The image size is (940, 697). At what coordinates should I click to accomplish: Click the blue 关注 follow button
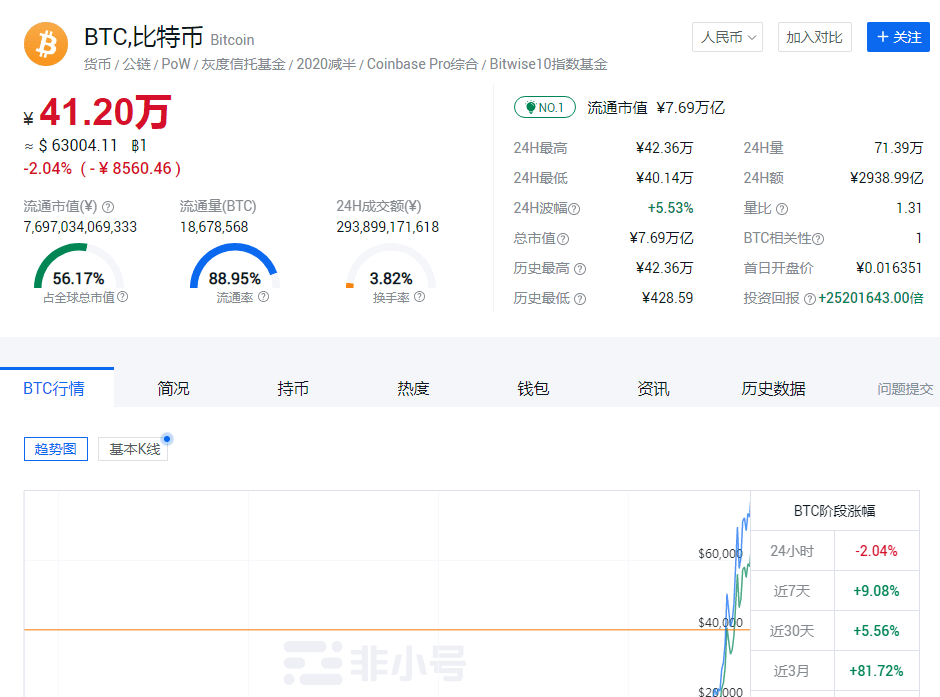click(x=898, y=37)
